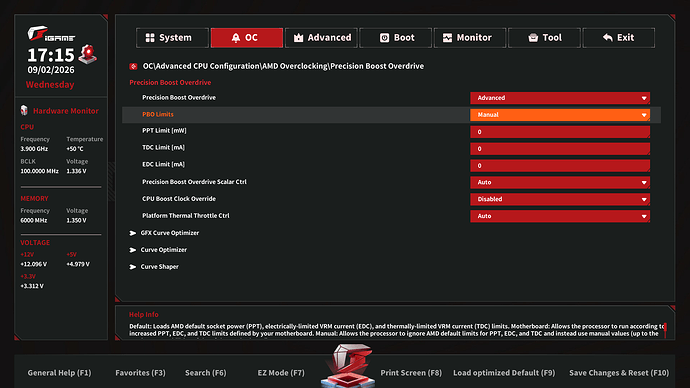Click the Hardware Monitor icon
690x388 pixels.
(24, 110)
